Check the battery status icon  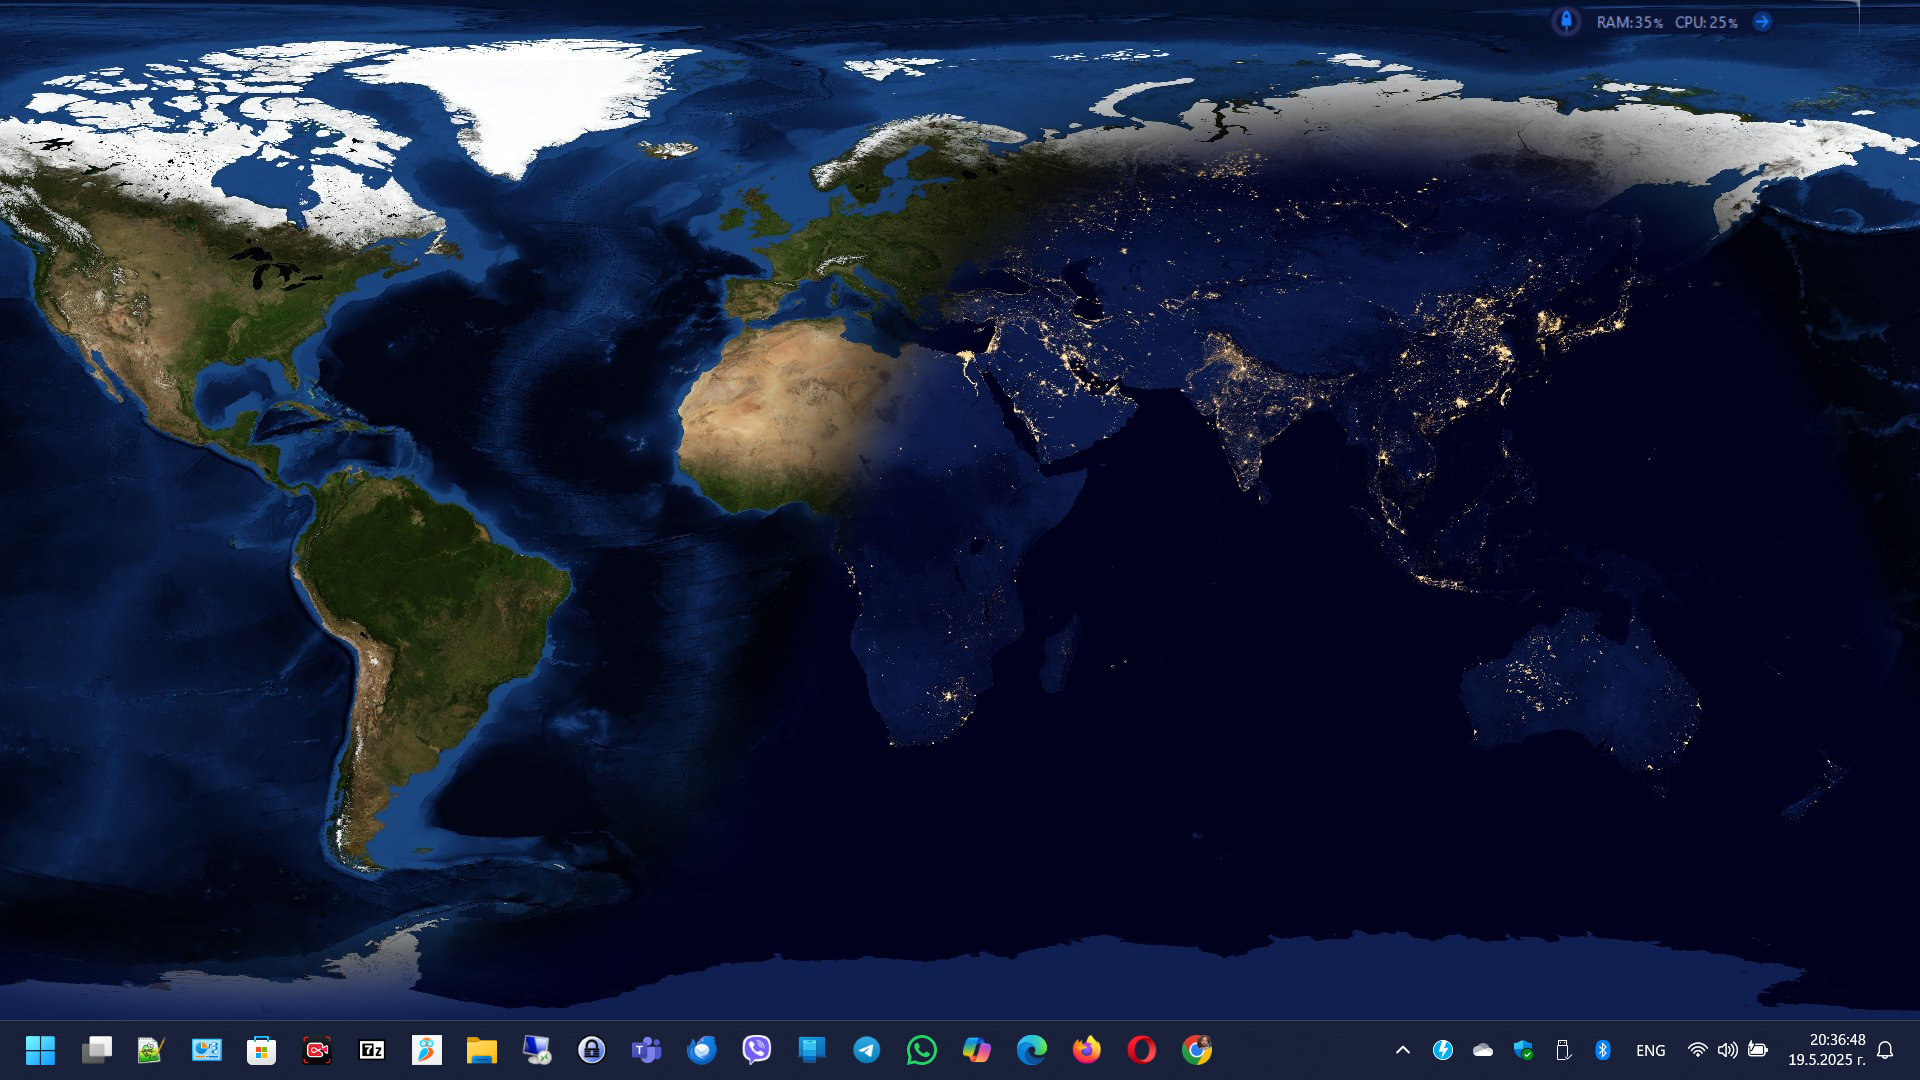coord(1758,1050)
